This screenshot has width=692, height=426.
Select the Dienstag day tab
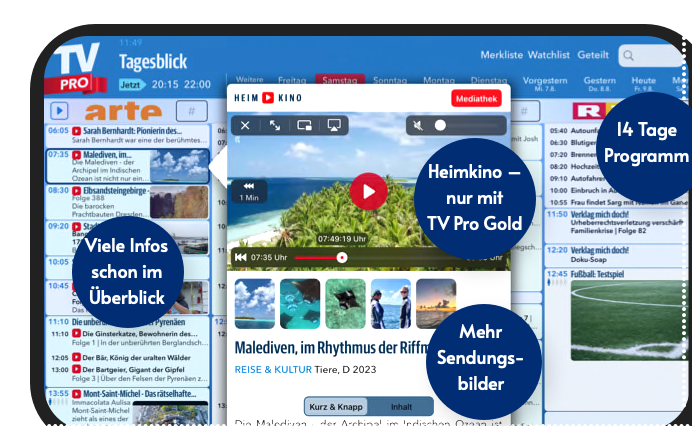tap(489, 80)
